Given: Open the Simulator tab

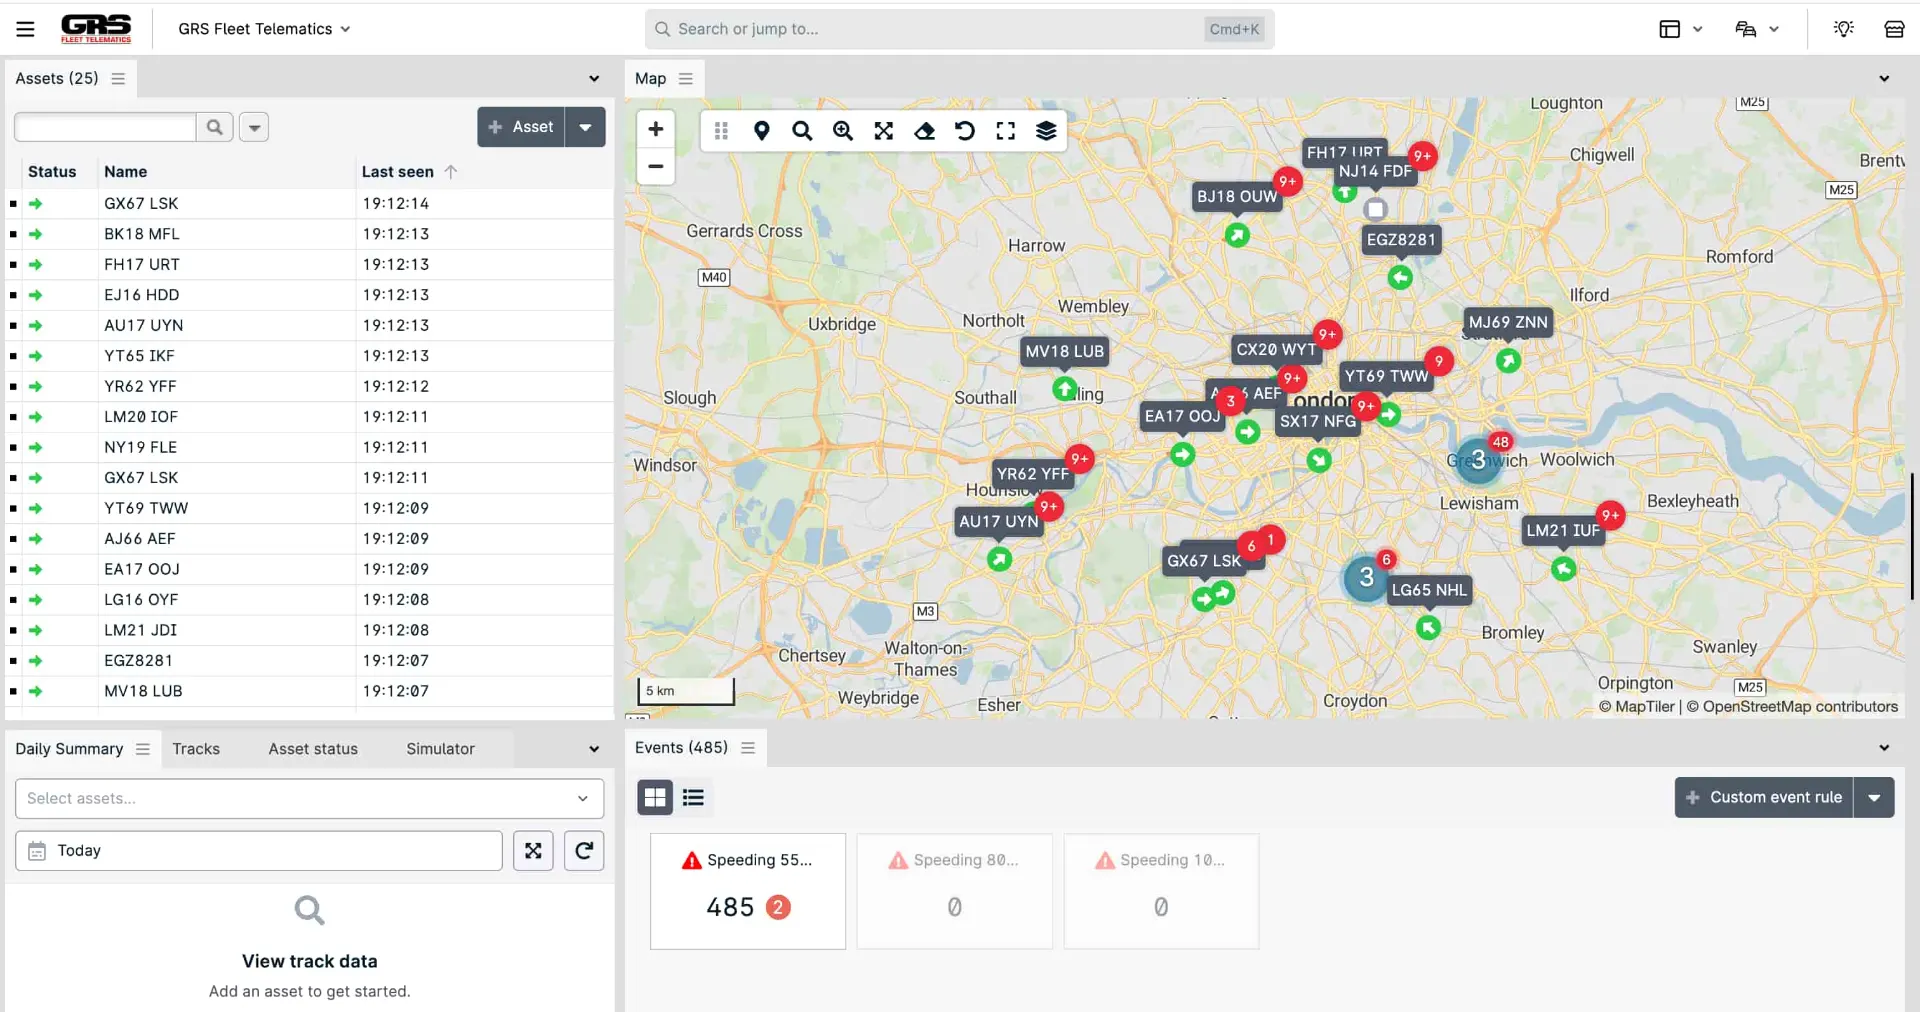Looking at the screenshot, I should pyautogui.click(x=440, y=748).
